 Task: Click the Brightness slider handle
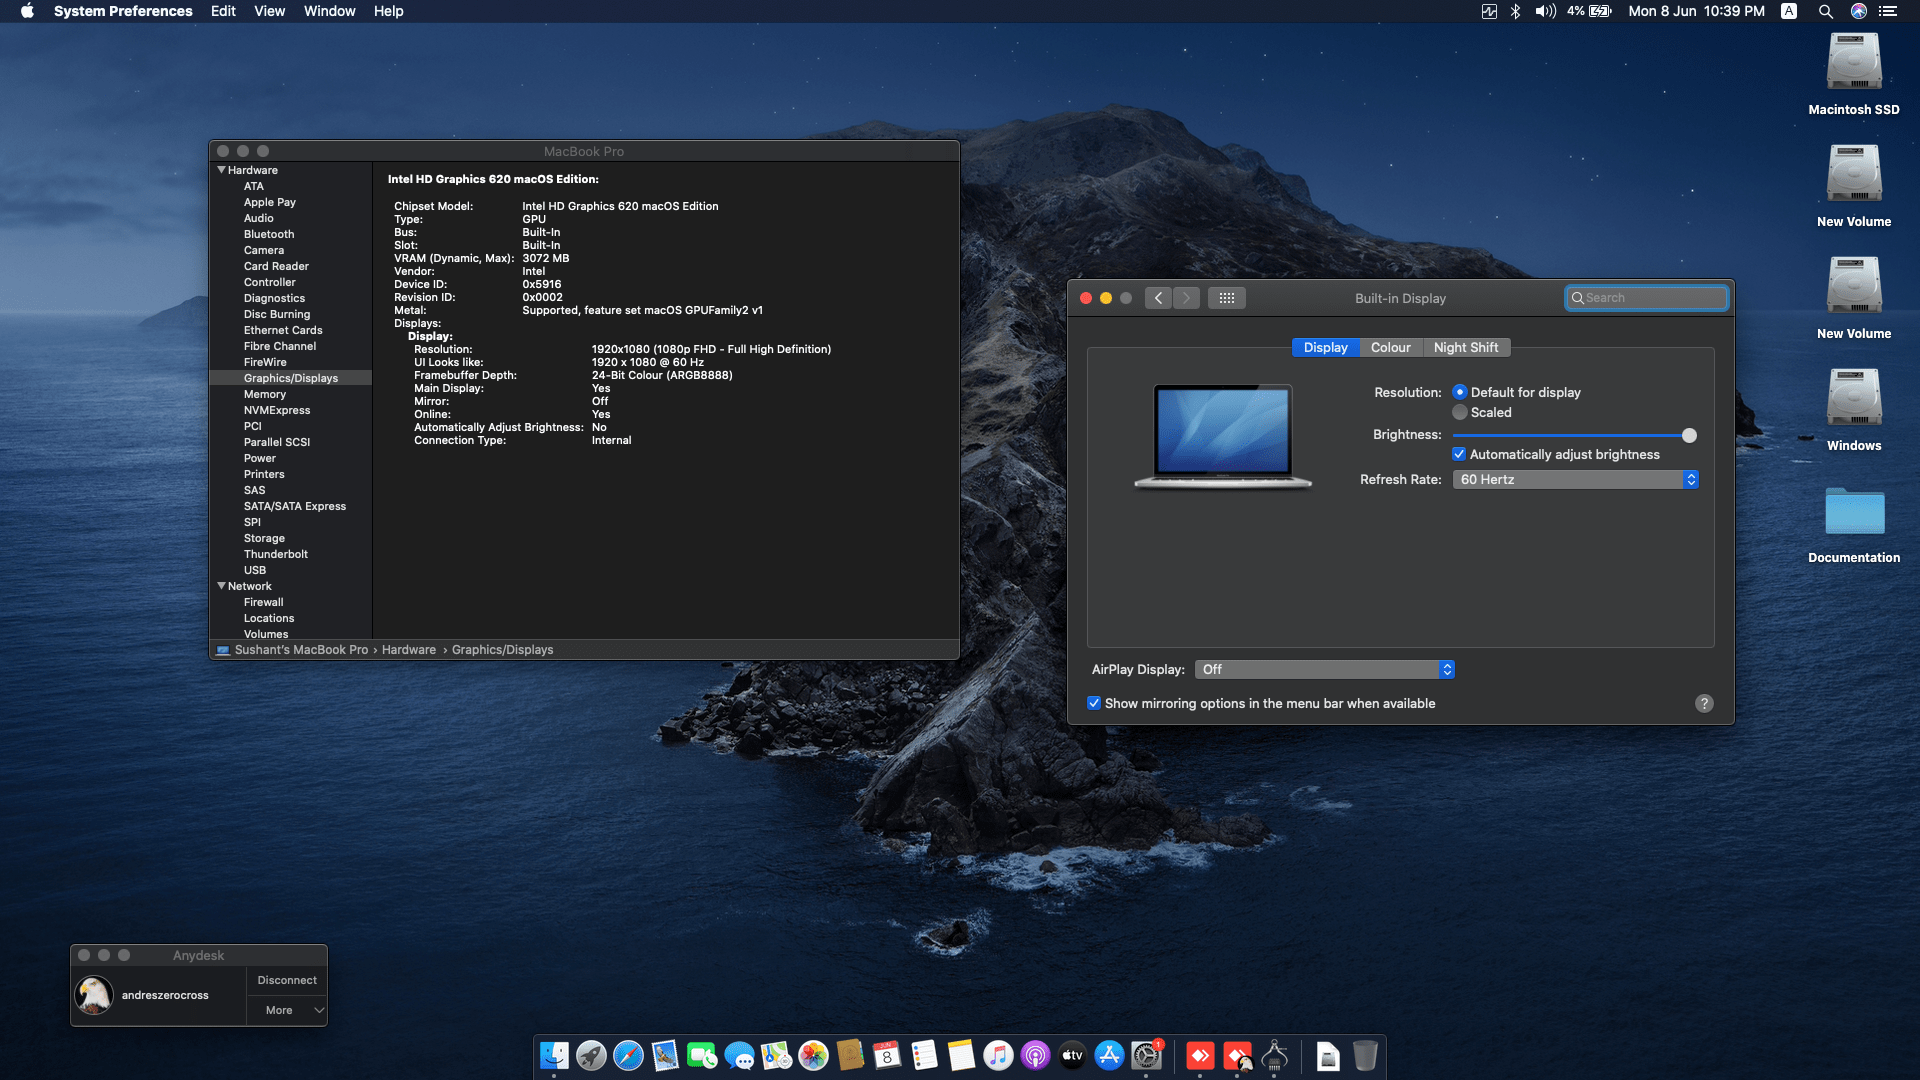[1689, 435]
